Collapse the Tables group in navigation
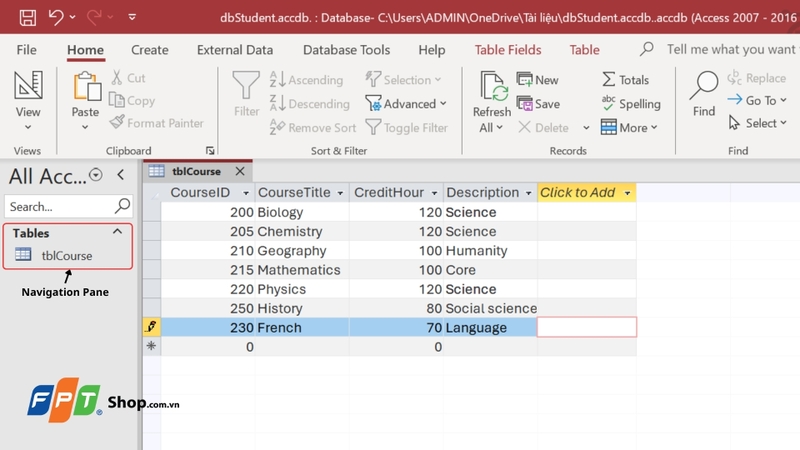This screenshot has width=800, height=450. 117,232
